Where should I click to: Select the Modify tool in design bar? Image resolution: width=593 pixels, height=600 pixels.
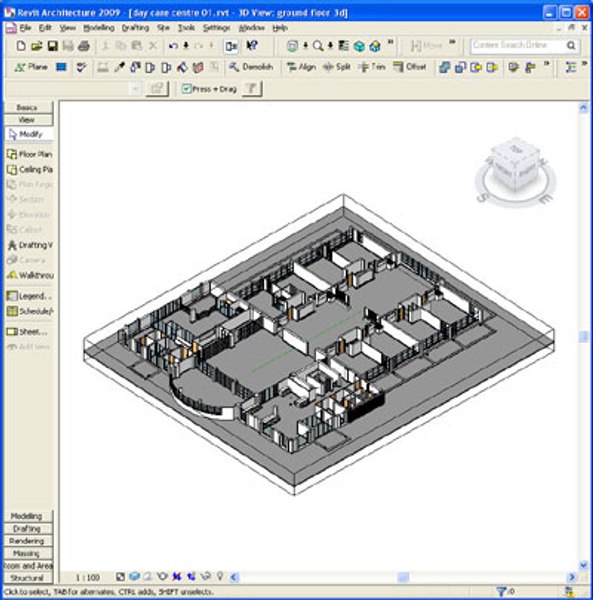pos(27,134)
